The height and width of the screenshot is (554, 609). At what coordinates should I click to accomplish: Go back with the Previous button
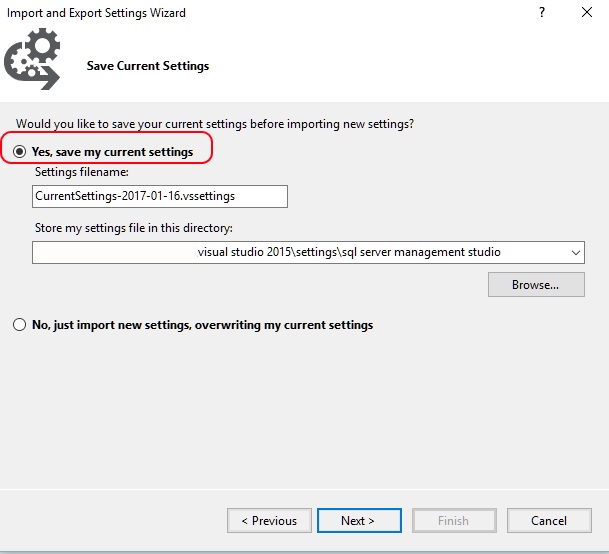[x=267, y=521]
